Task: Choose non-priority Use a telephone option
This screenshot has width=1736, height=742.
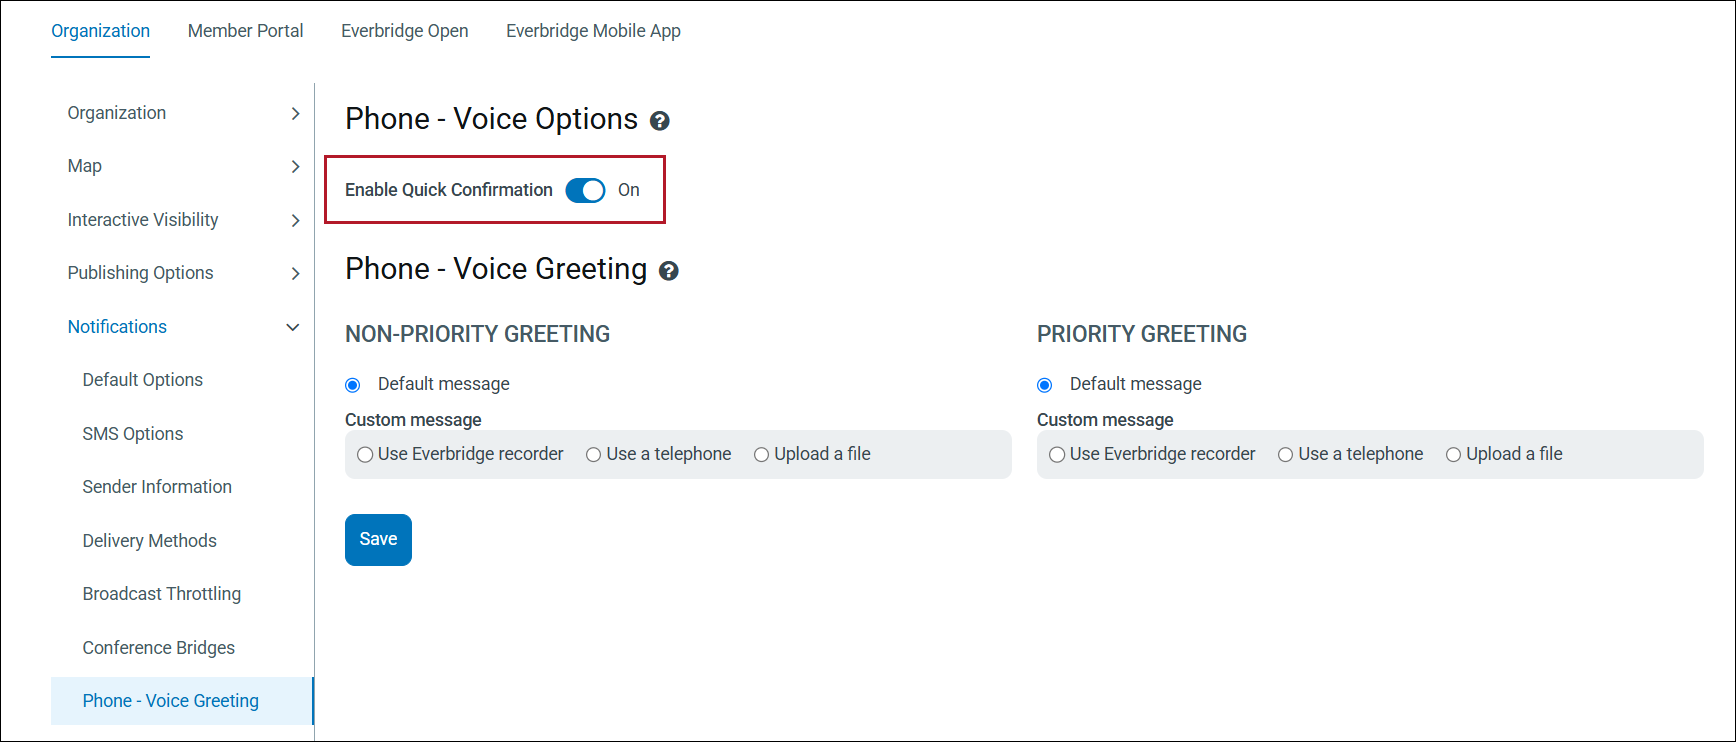Action: coord(594,455)
